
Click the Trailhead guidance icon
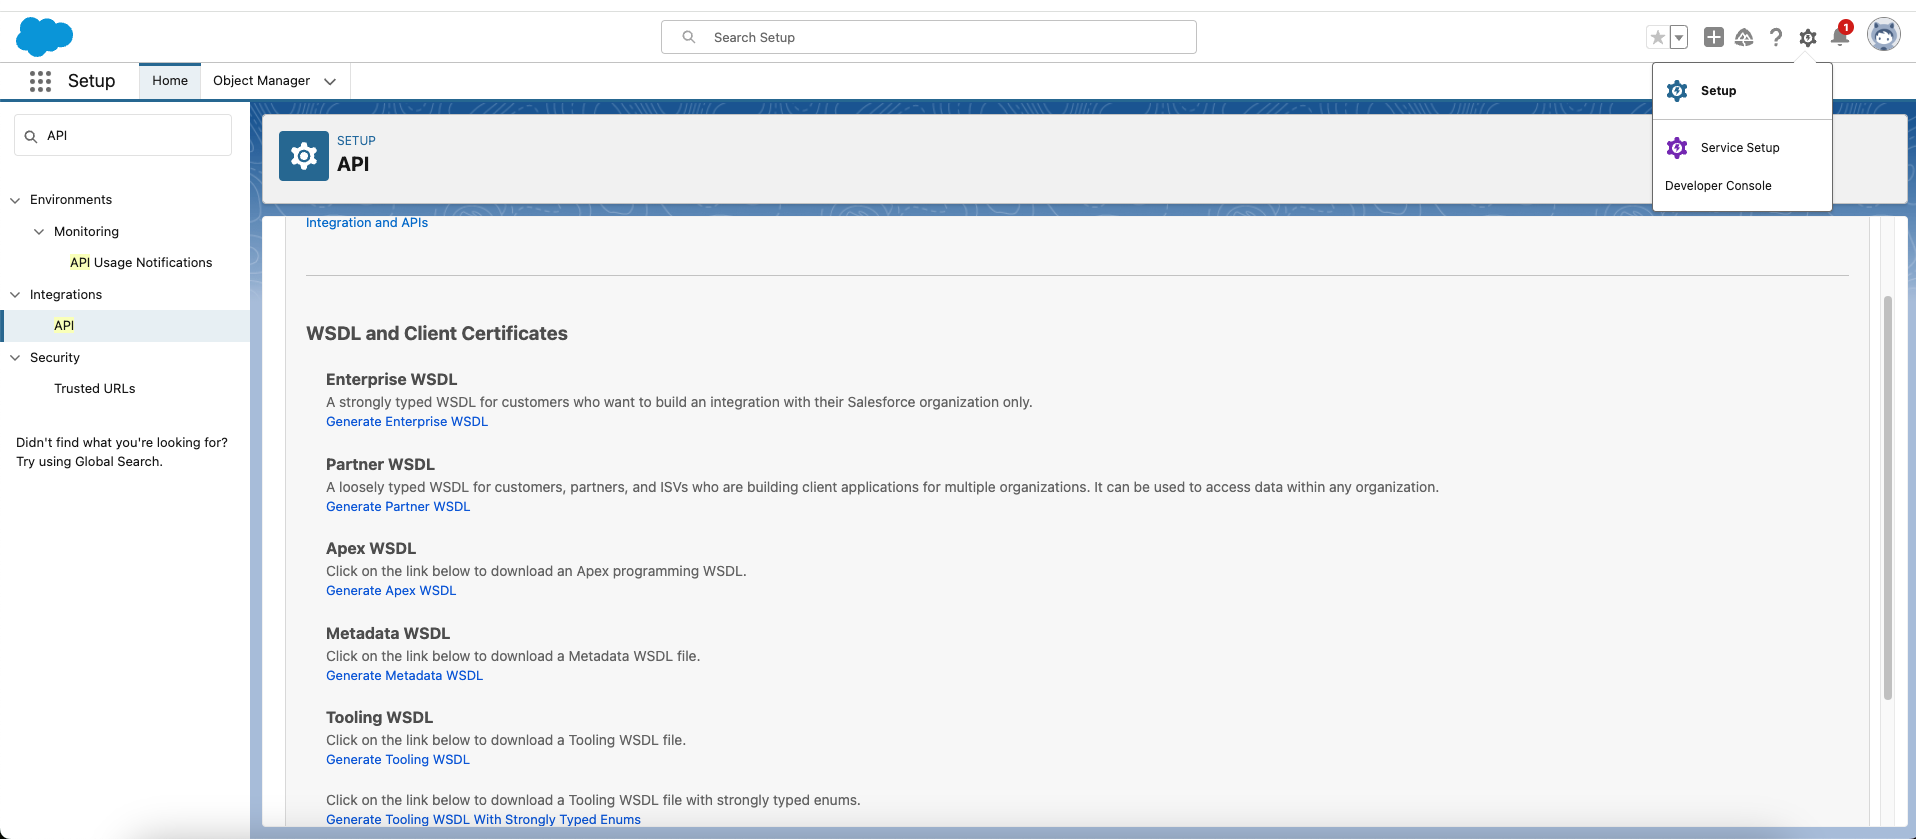click(1744, 37)
